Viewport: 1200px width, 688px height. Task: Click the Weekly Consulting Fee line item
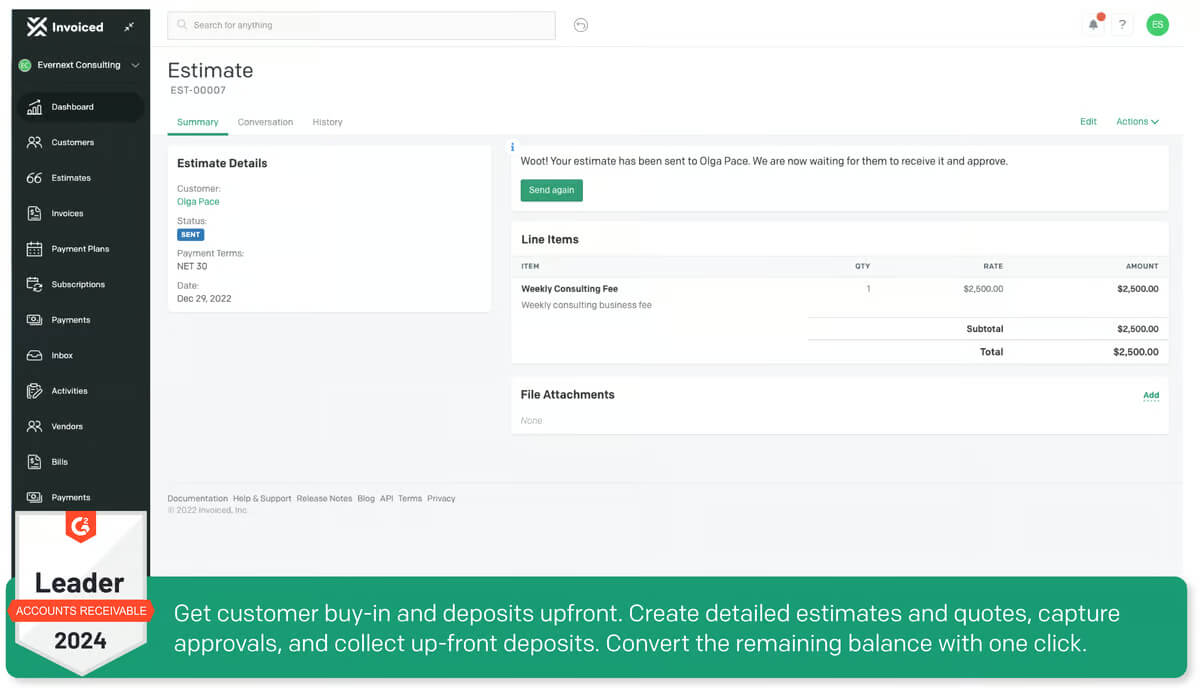pyautogui.click(x=570, y=289)
